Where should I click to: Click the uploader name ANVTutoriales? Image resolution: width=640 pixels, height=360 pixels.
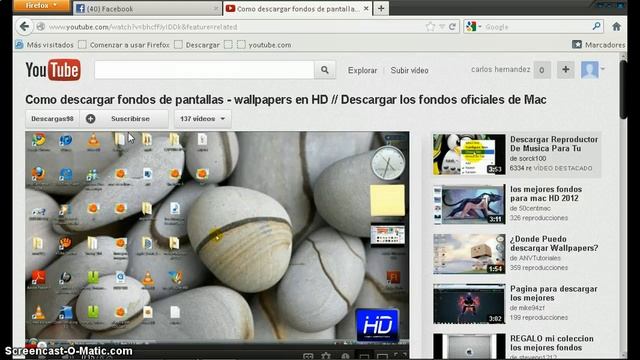pos(539,258)
